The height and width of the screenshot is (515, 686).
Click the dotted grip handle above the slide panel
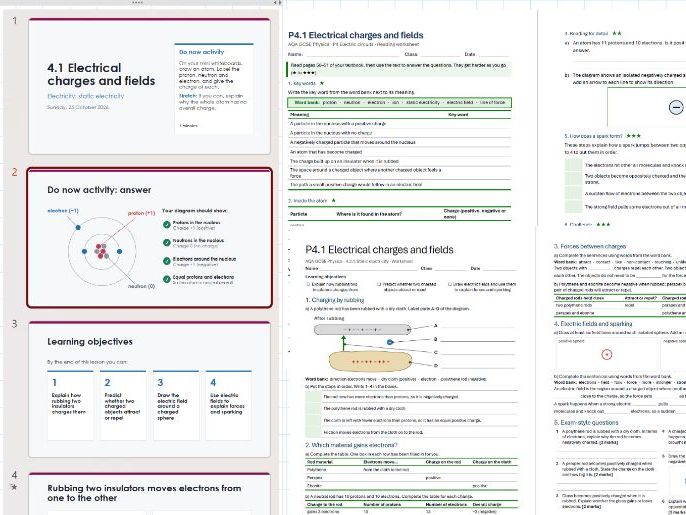point(137,3)
